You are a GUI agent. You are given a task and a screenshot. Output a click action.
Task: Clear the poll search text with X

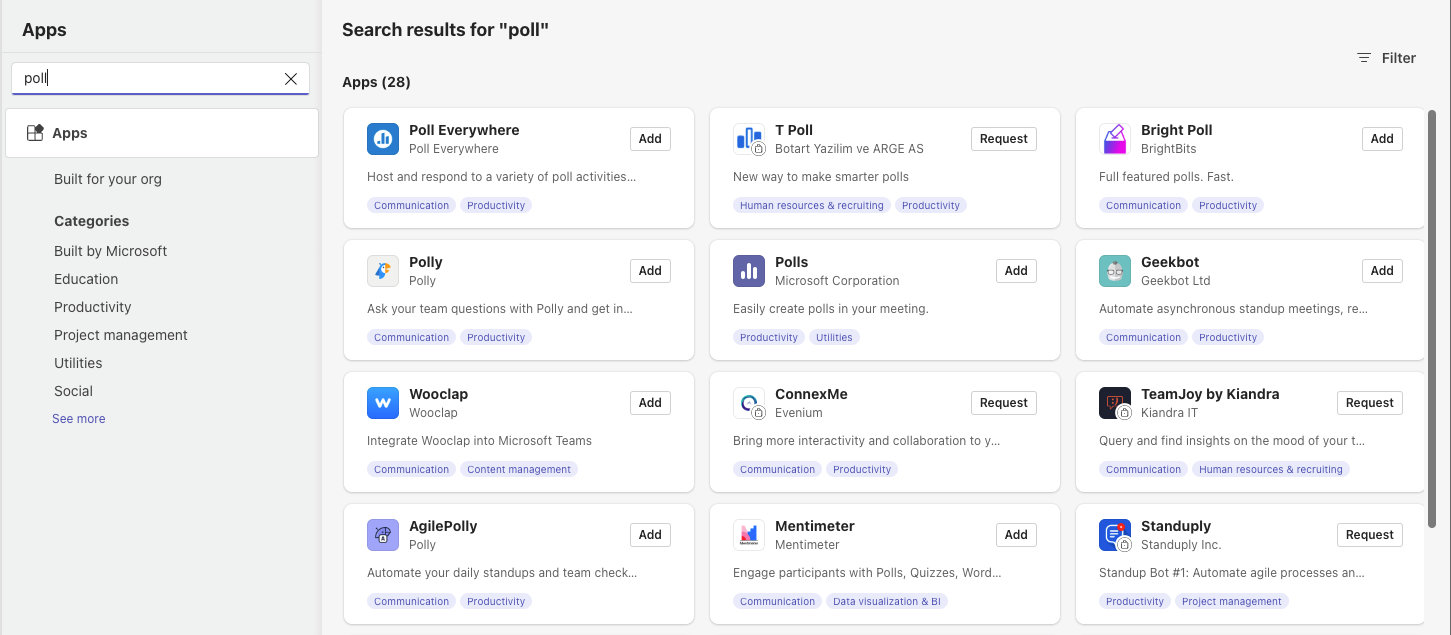click(291, 78)
